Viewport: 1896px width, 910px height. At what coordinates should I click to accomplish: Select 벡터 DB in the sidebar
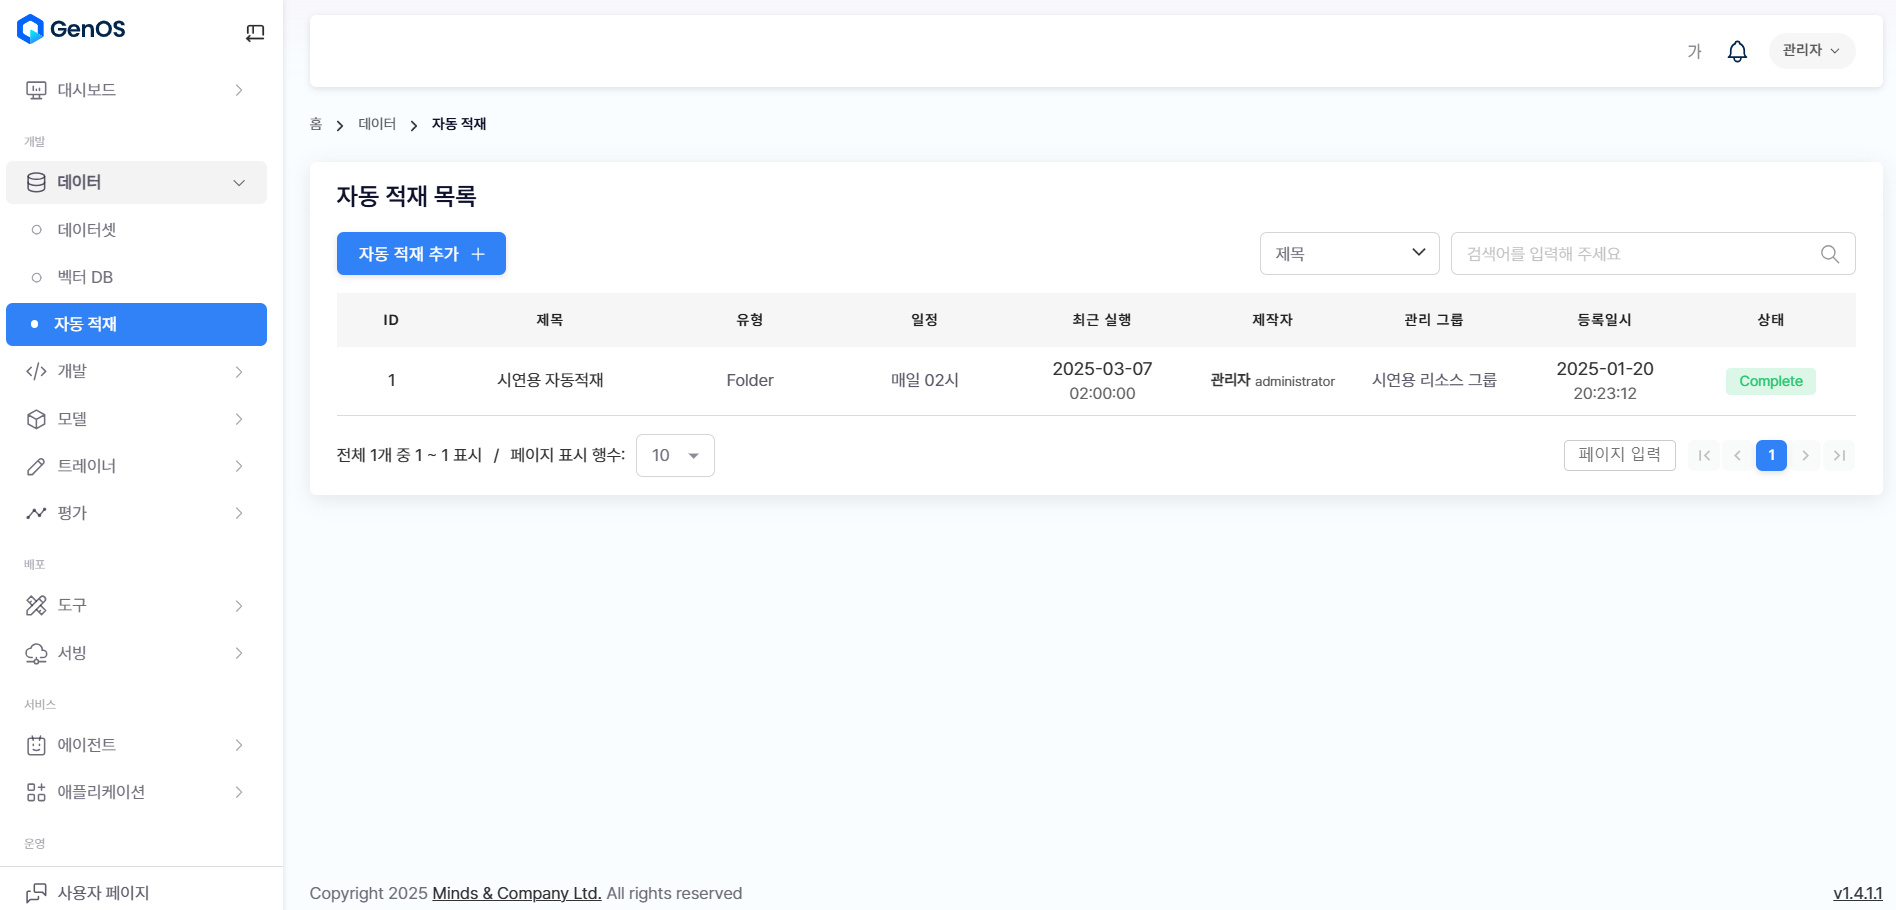(85, 277)
